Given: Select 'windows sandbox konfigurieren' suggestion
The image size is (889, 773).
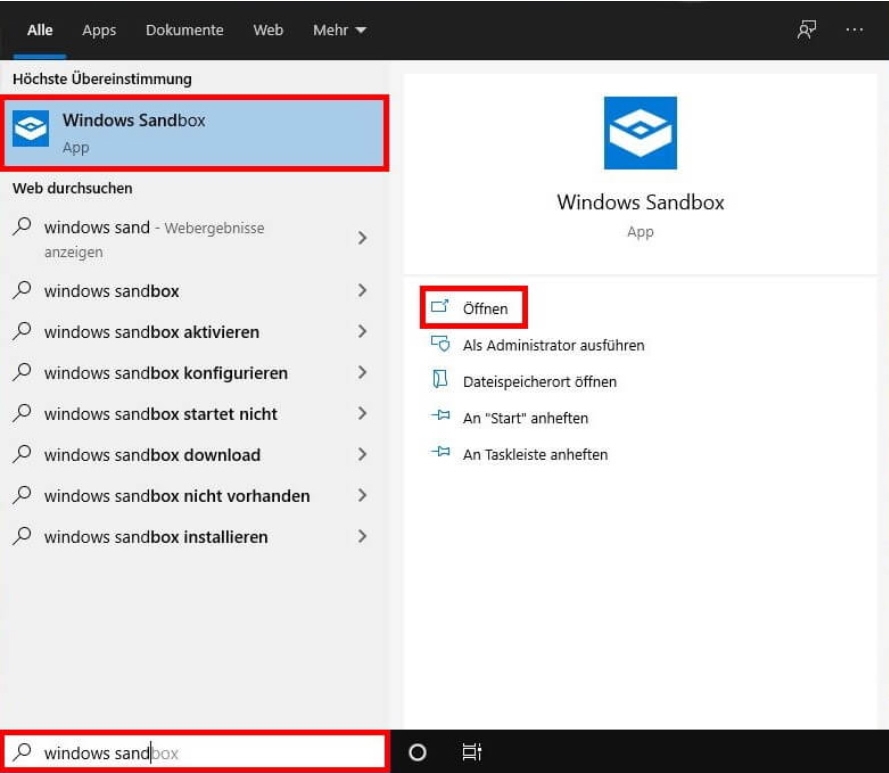Looking at the screenshot, I should pyautogui.click(x=193, y=373).
